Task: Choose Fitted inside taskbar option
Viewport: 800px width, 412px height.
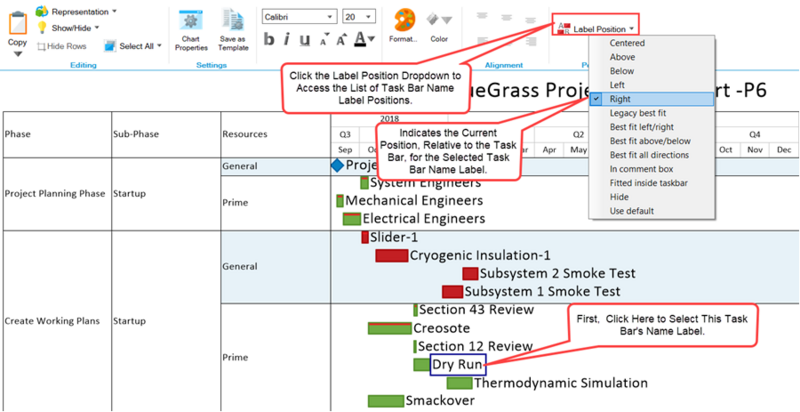Action: [652, 183]
